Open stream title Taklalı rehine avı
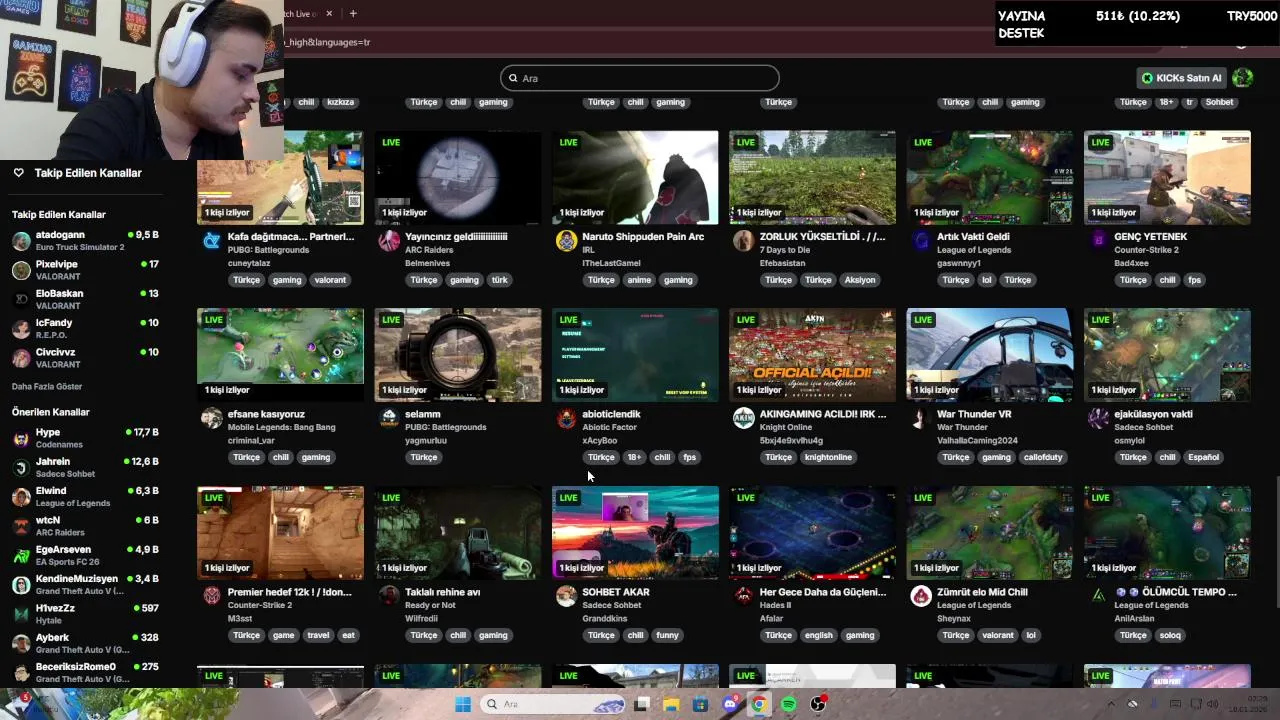This screenshot has width=1280, height=720. tap(443, 592)
